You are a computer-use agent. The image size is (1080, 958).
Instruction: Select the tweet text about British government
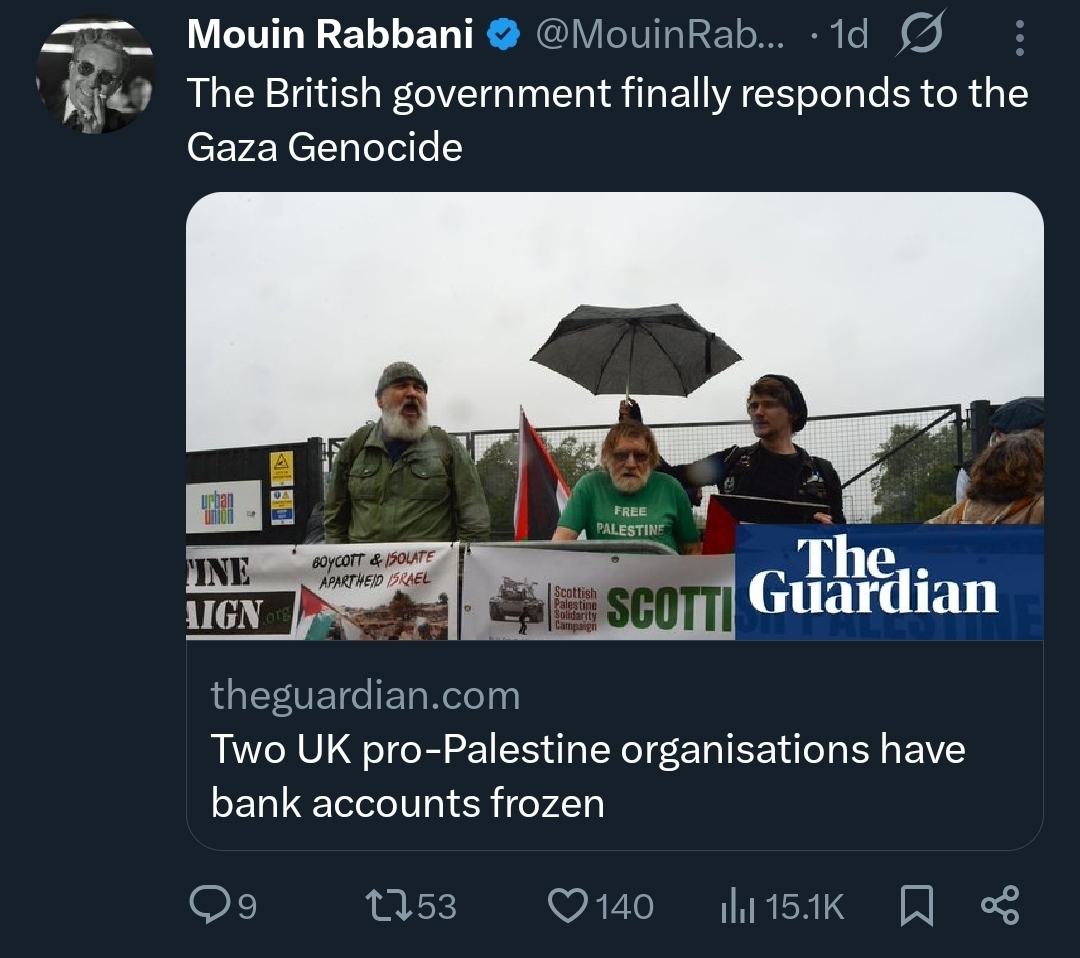607,120
